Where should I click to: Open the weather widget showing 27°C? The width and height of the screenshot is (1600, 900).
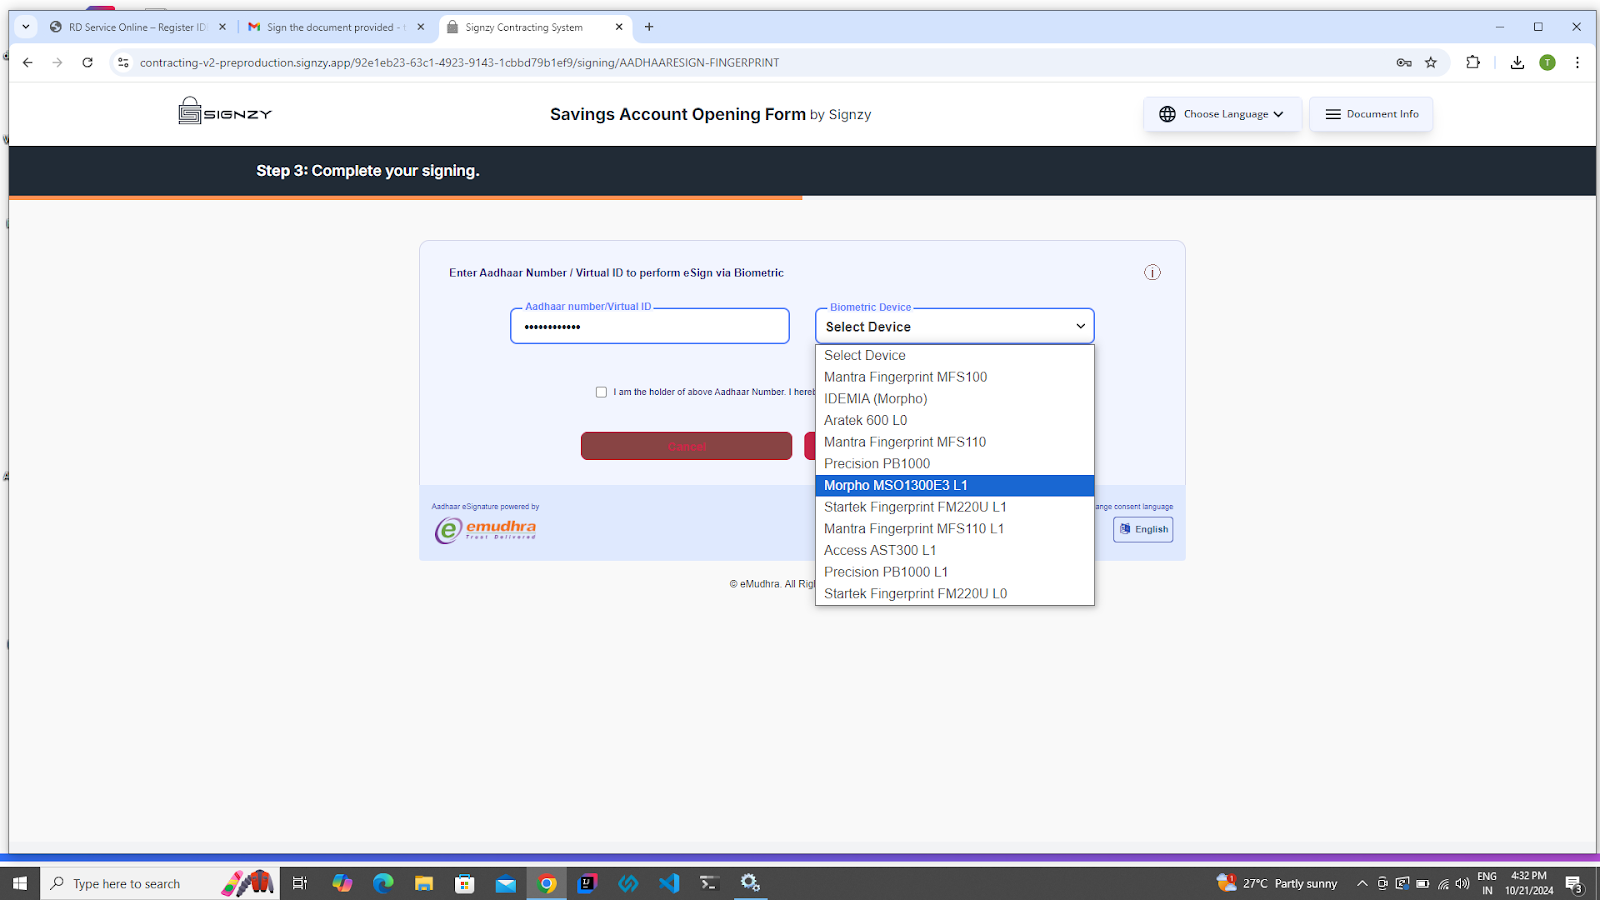1277,883
